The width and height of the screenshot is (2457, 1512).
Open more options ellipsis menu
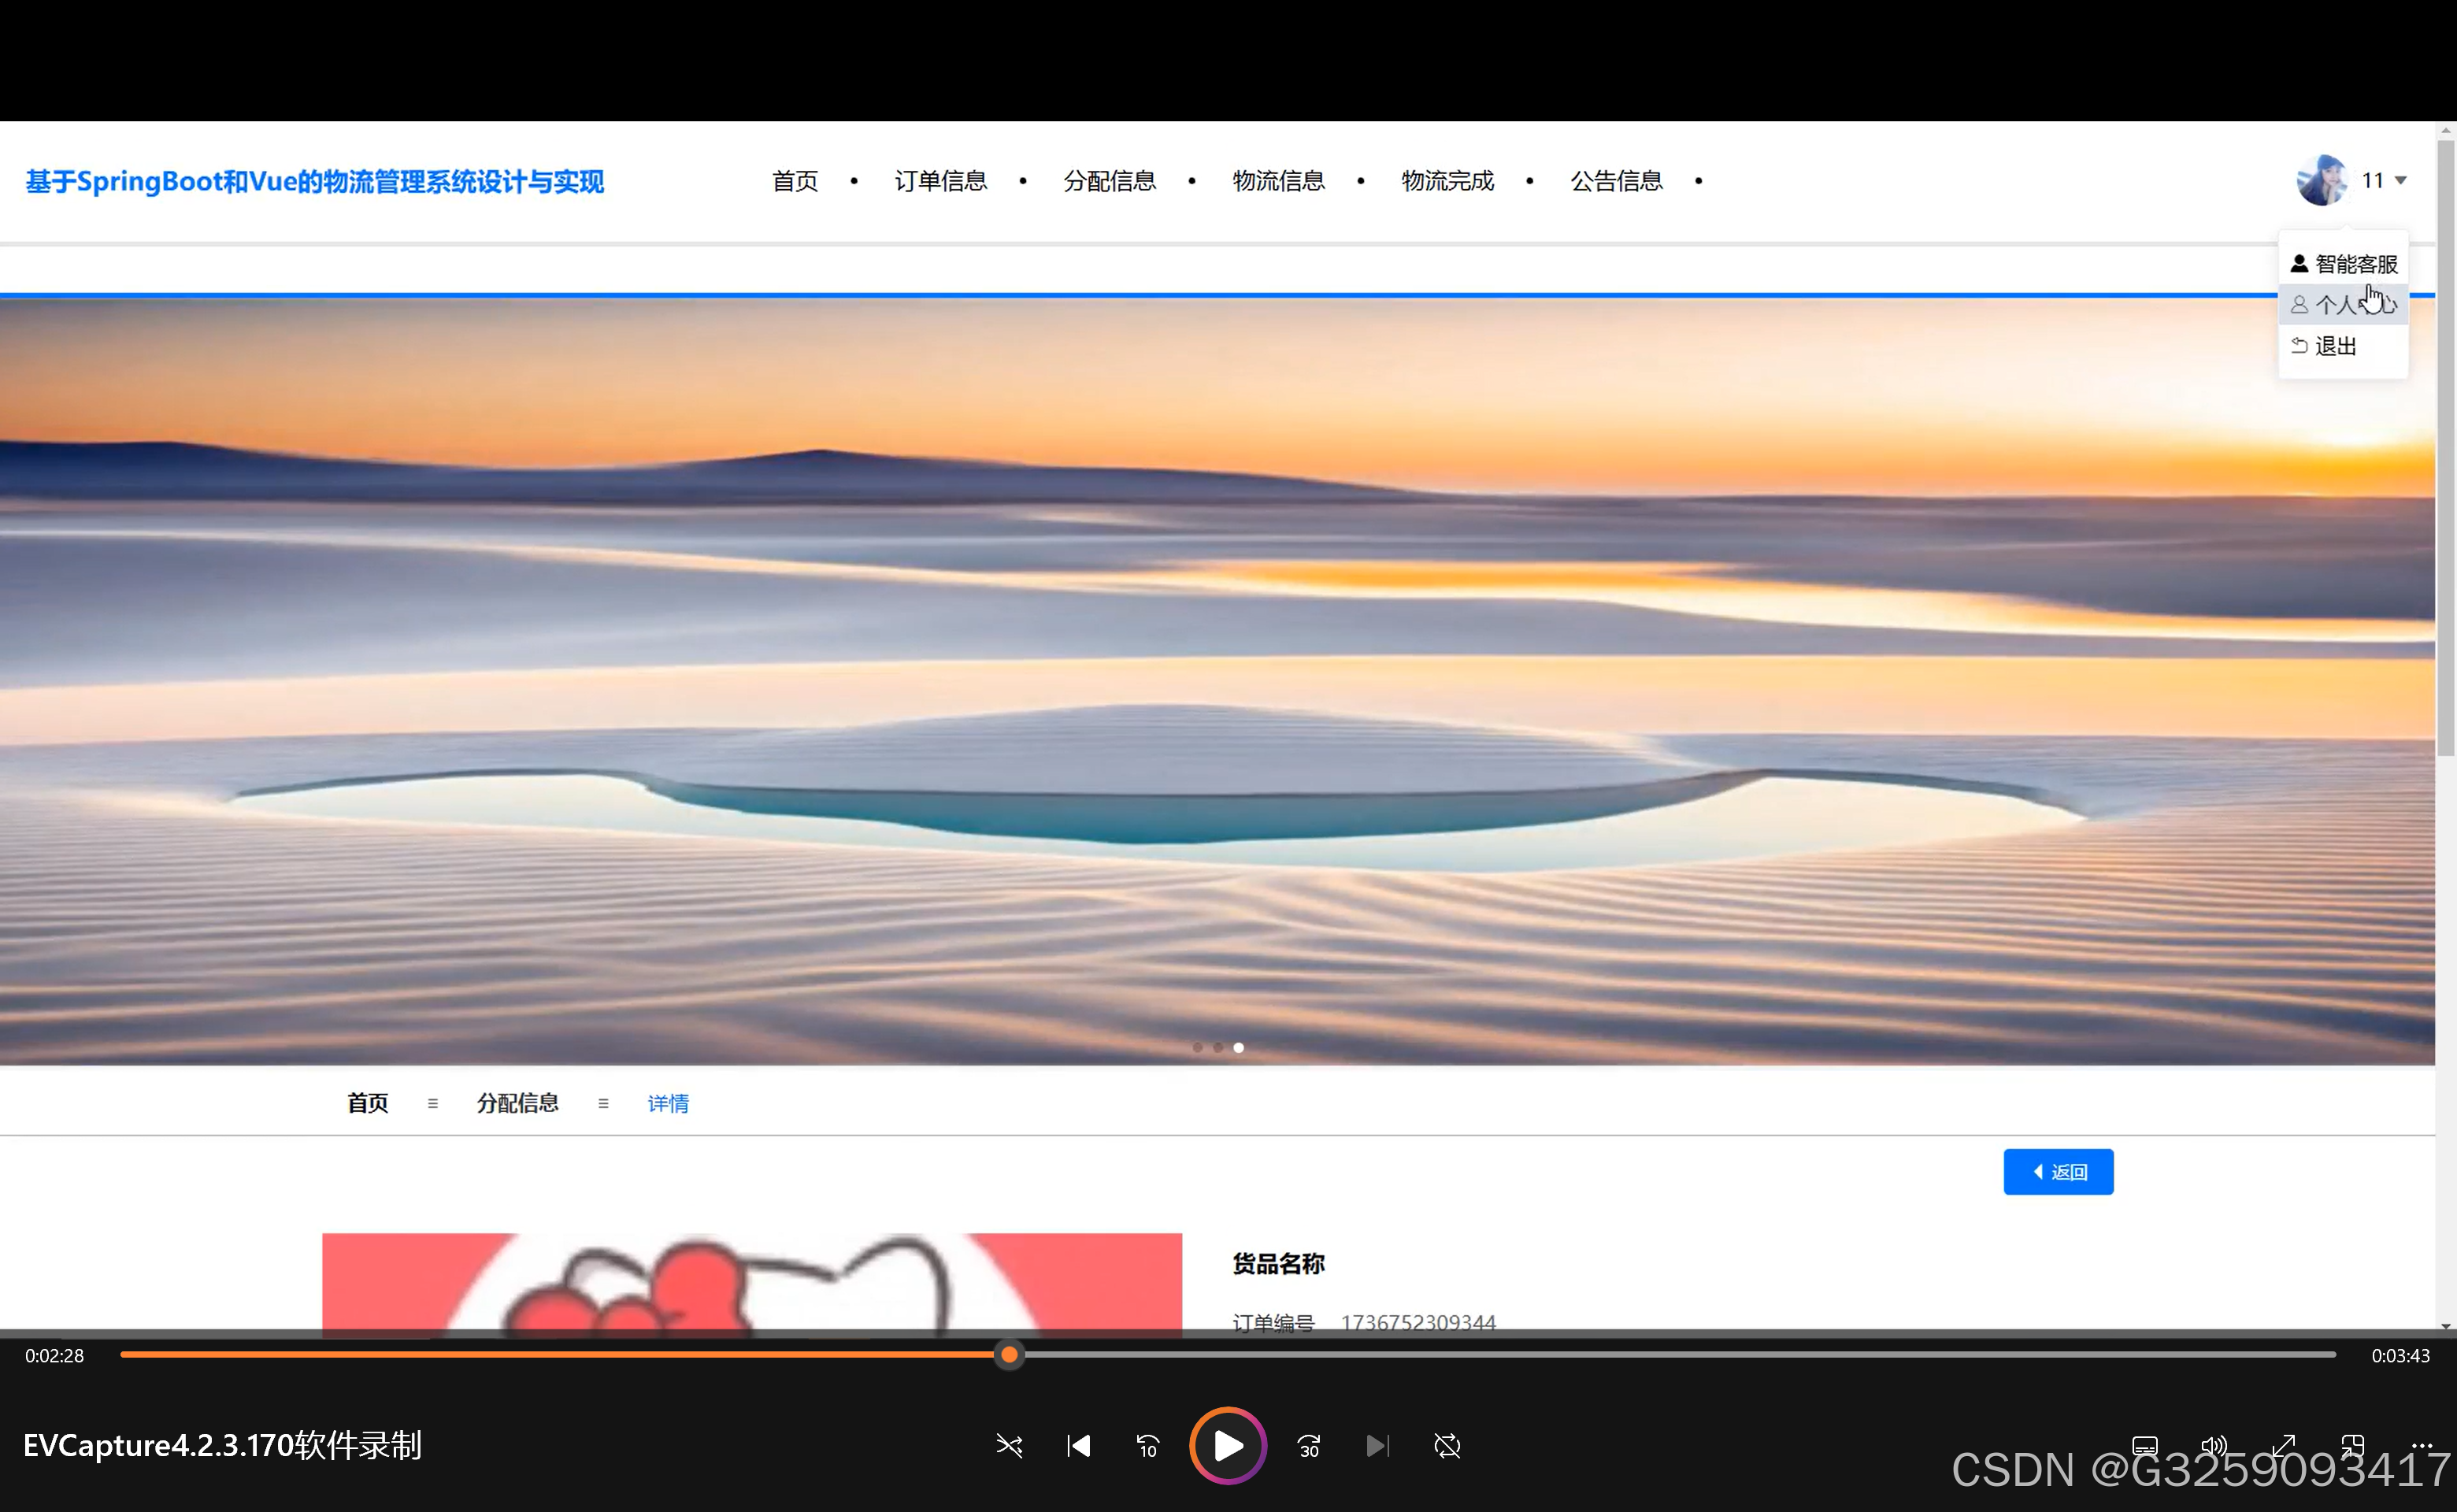point(2421,1446)
